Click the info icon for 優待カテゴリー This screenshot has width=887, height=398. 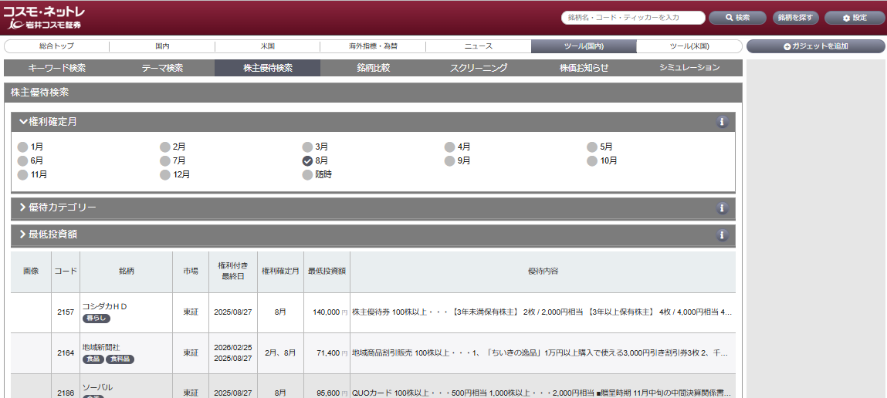721,208
